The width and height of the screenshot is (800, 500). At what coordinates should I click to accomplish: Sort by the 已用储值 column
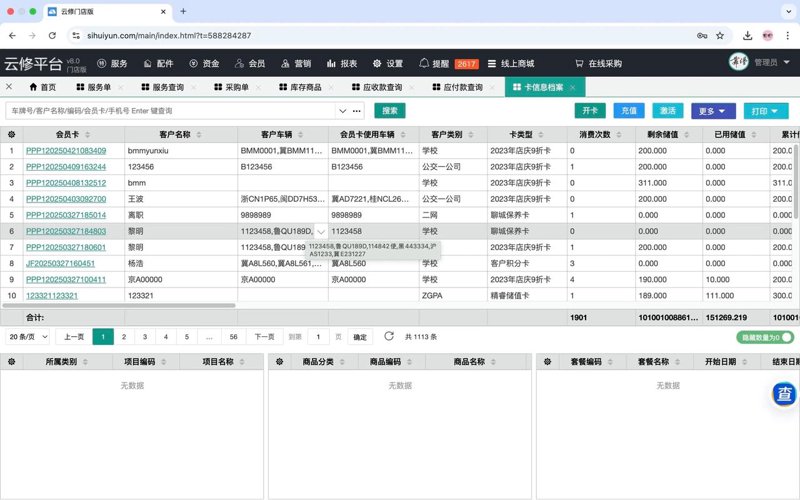click(754, 135)
